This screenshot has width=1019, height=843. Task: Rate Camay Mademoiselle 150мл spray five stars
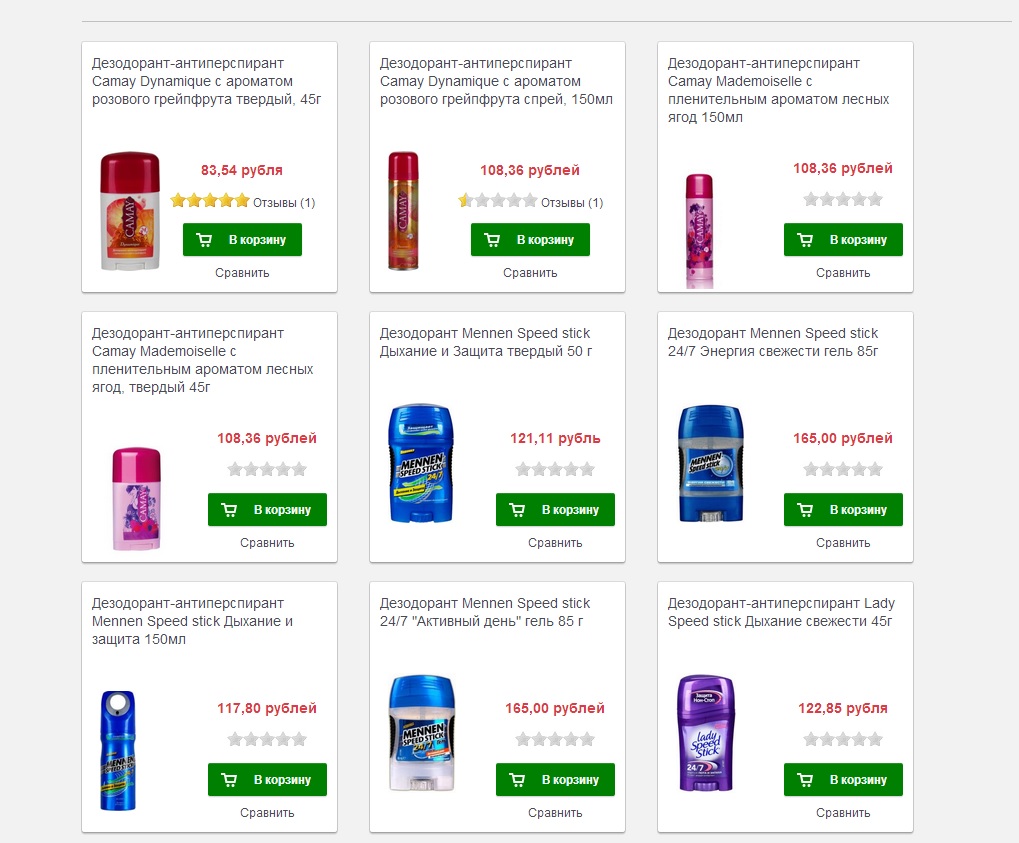[x=875, y=199]
